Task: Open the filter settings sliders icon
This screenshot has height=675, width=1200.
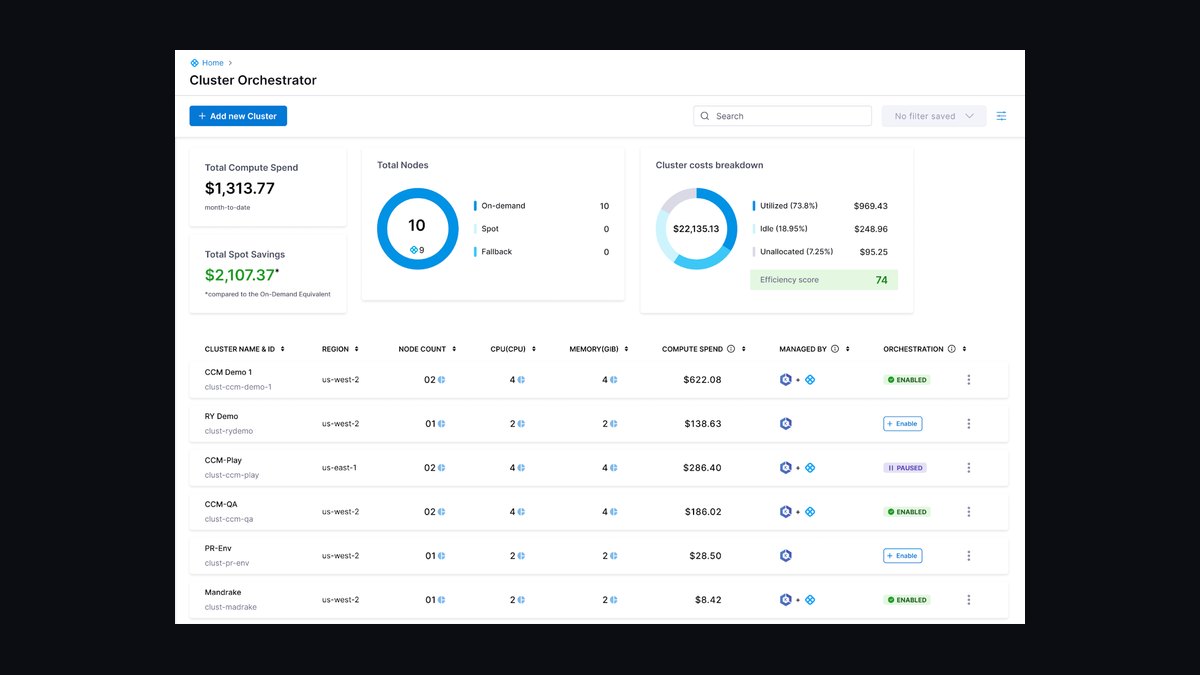Action: coord(1001,116)
